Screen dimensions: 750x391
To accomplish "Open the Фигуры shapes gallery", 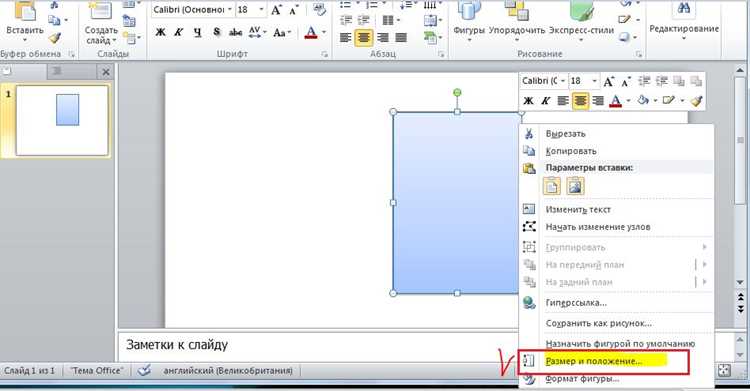I will [x=469, y=21].
